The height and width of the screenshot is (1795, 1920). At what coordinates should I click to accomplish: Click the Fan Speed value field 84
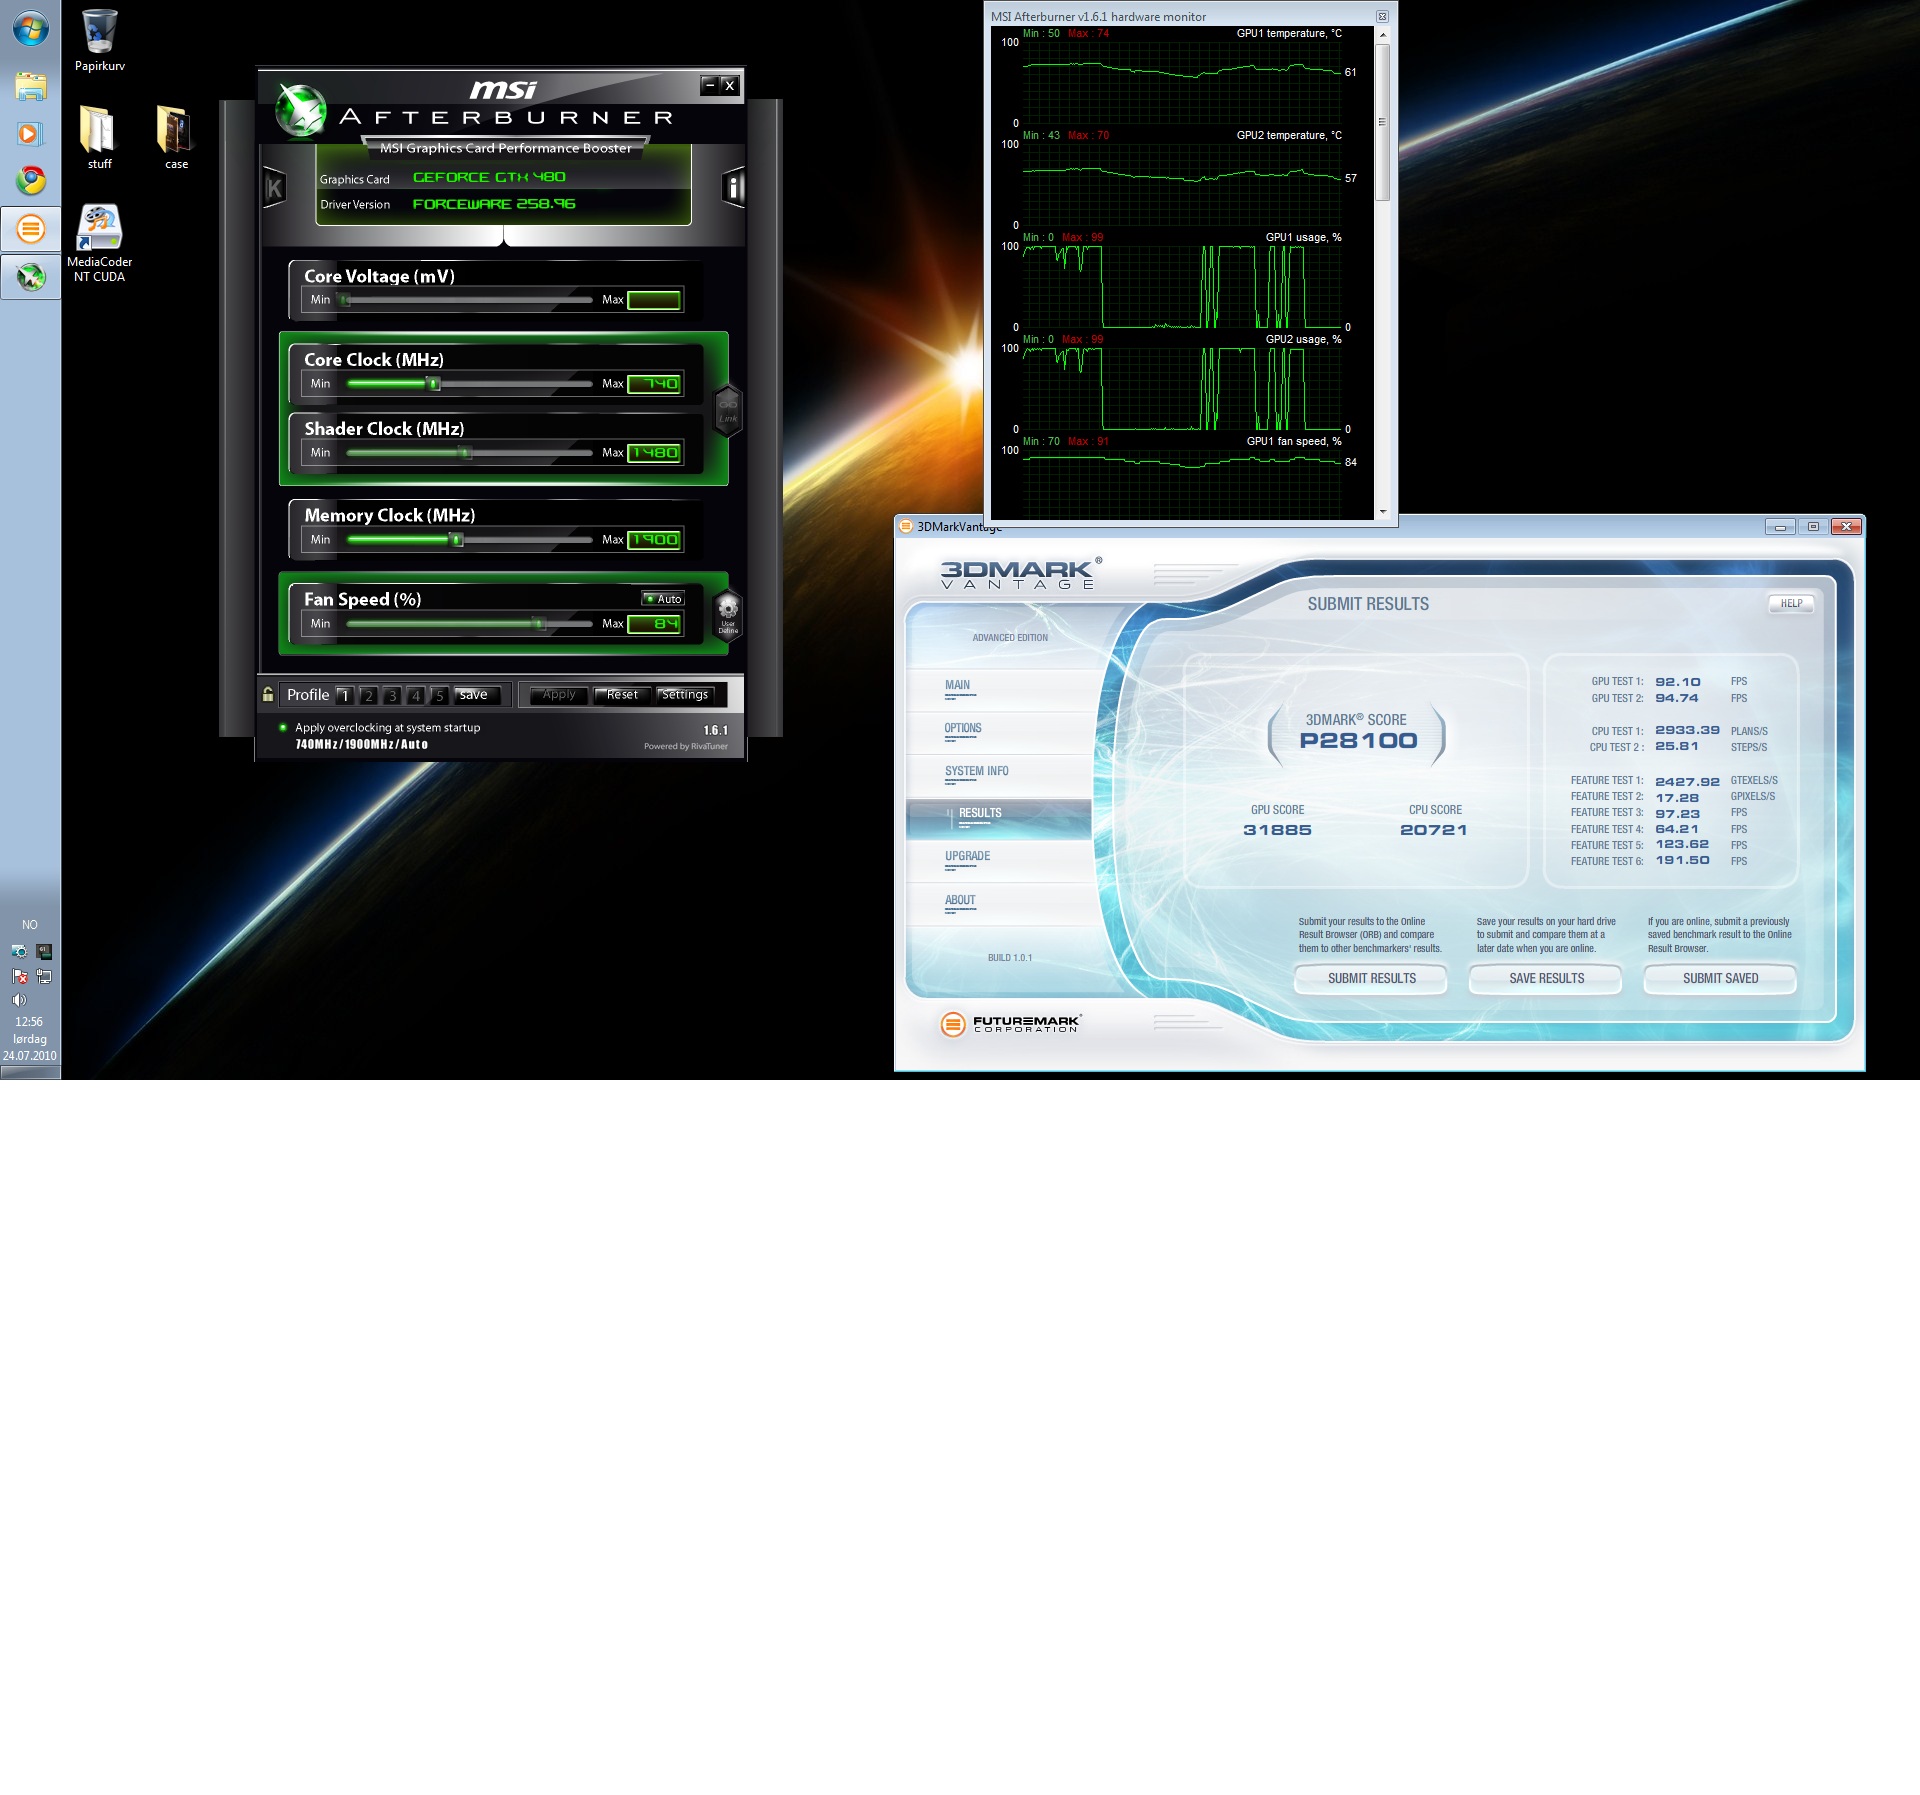[654, 624]
